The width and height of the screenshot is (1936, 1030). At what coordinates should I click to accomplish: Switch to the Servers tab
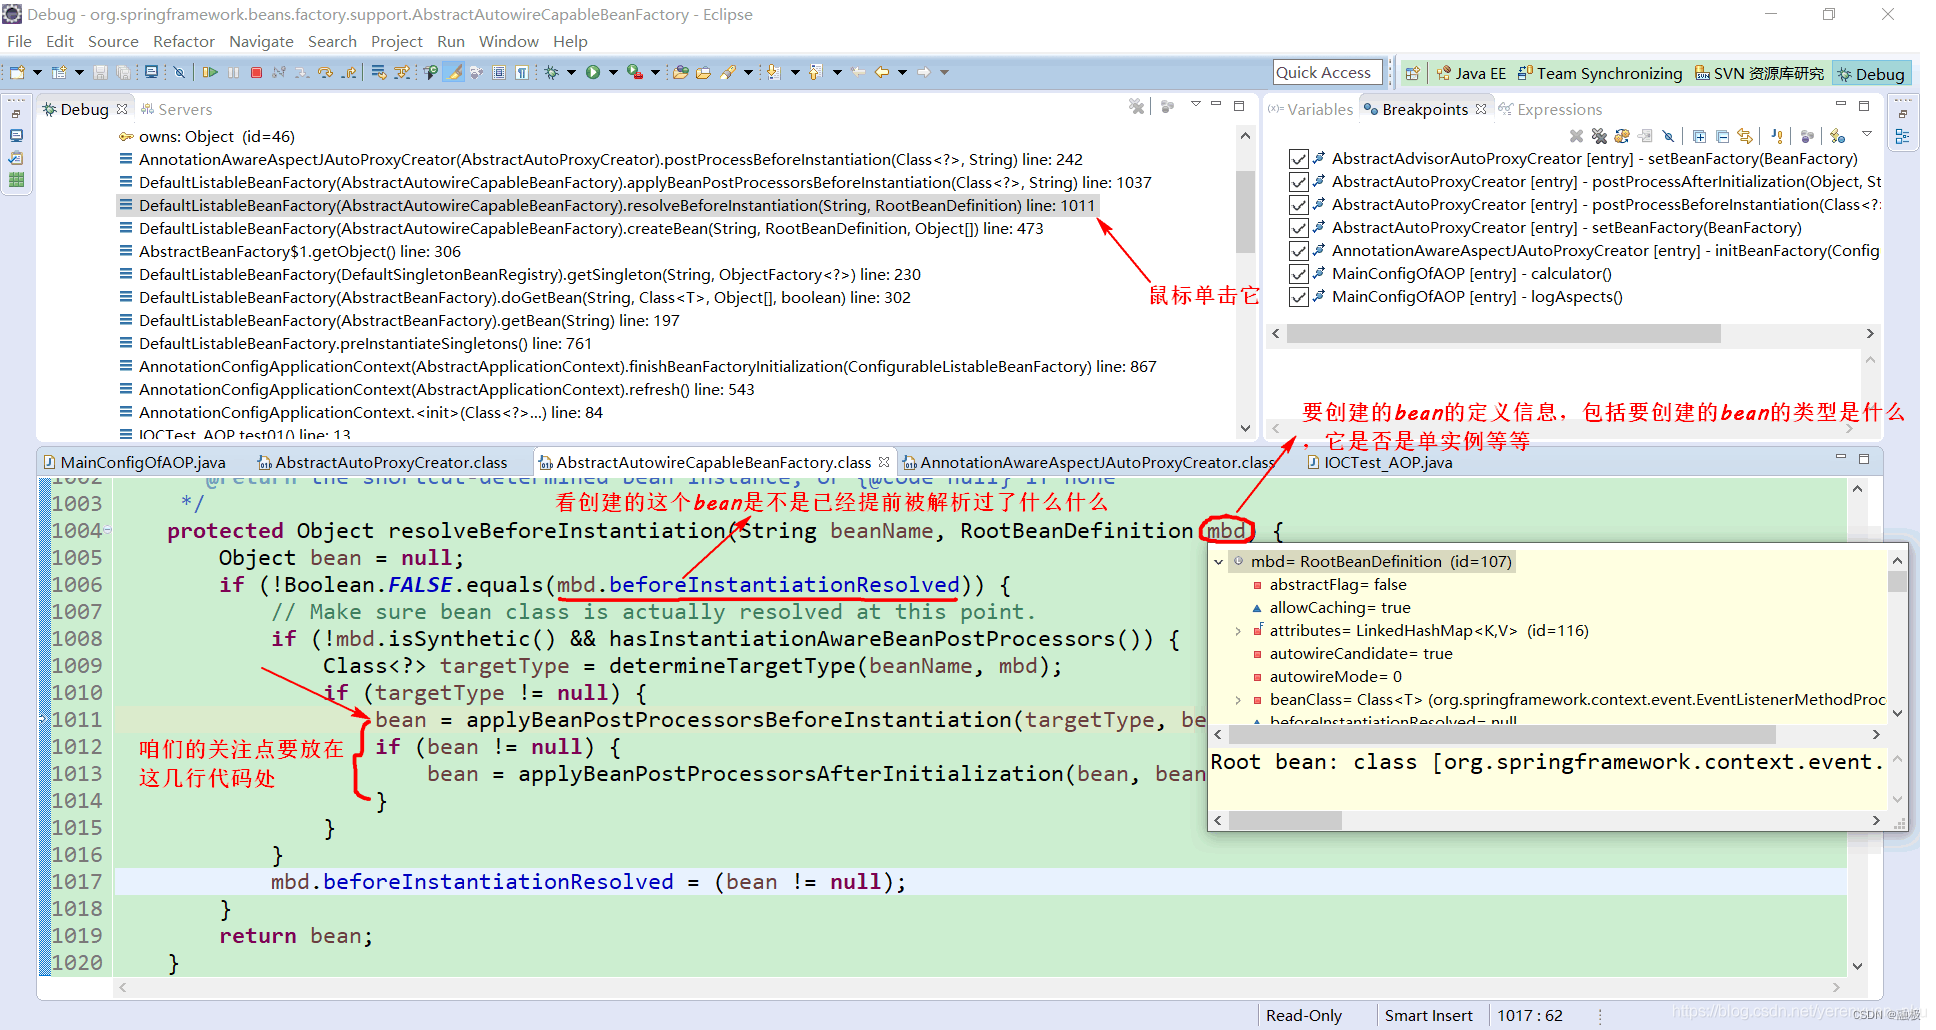(x=176, y=109)
